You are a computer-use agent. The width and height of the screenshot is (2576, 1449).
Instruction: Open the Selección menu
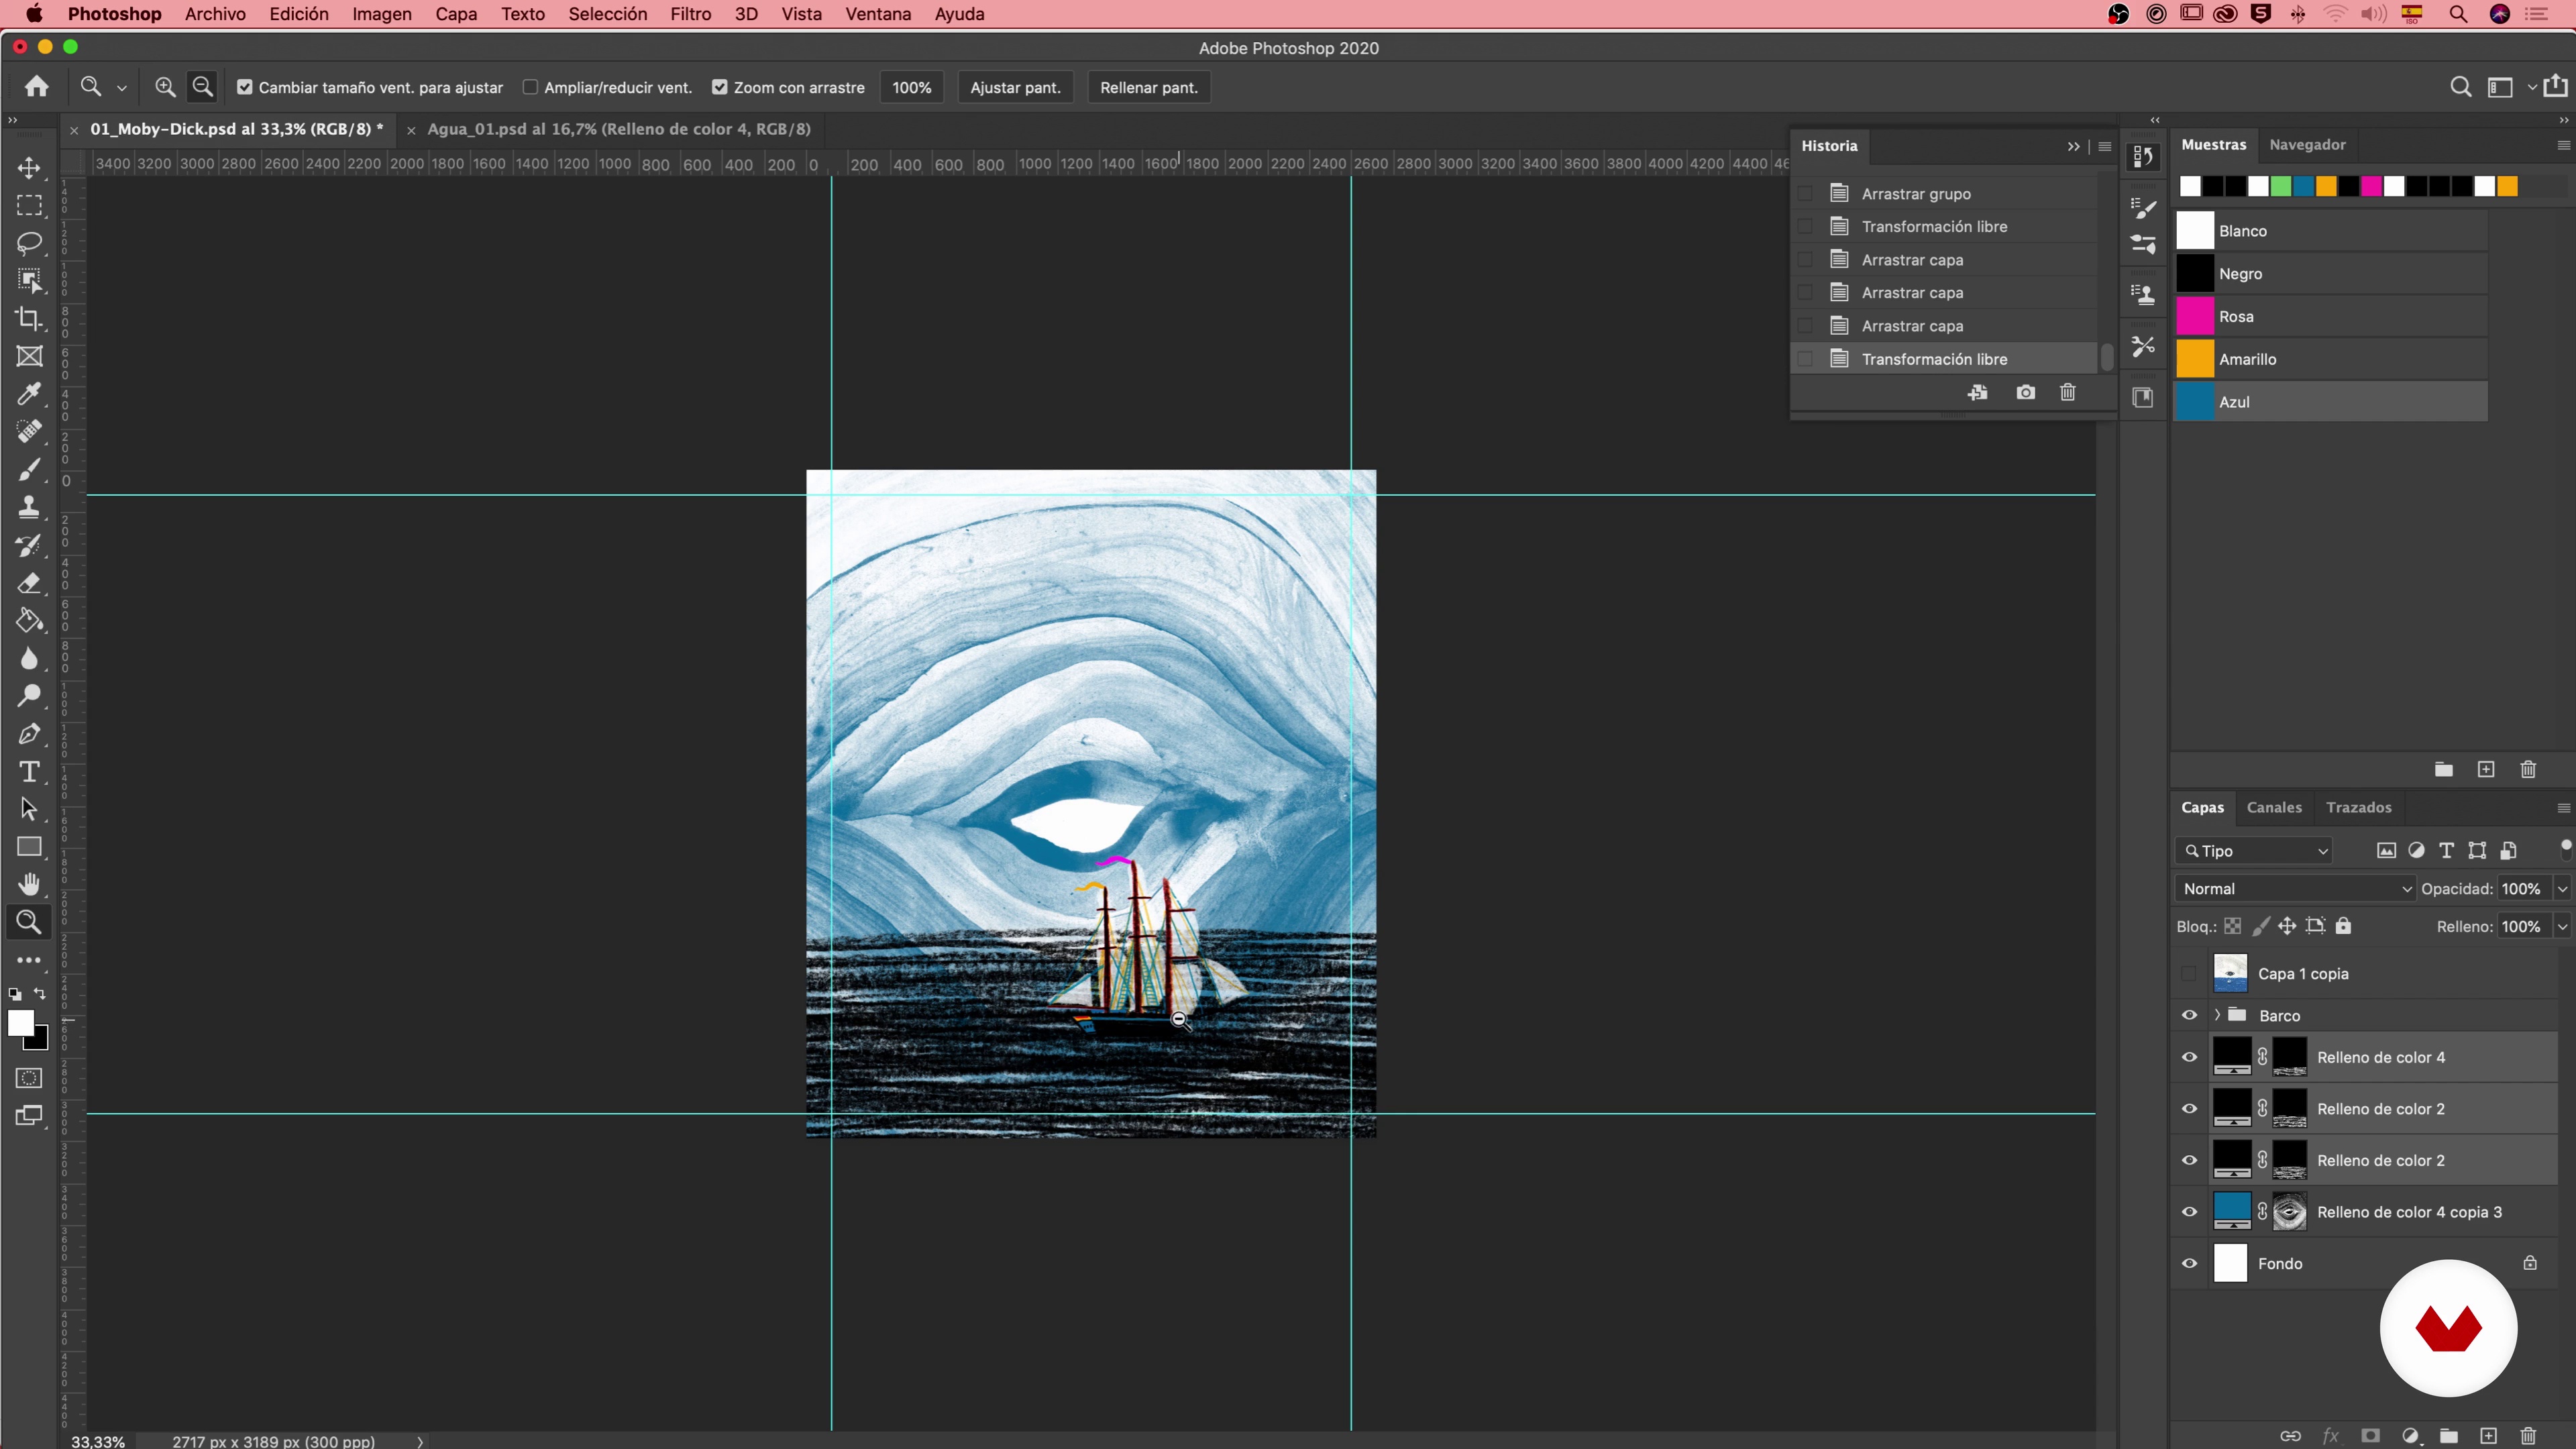click(607, 14)
